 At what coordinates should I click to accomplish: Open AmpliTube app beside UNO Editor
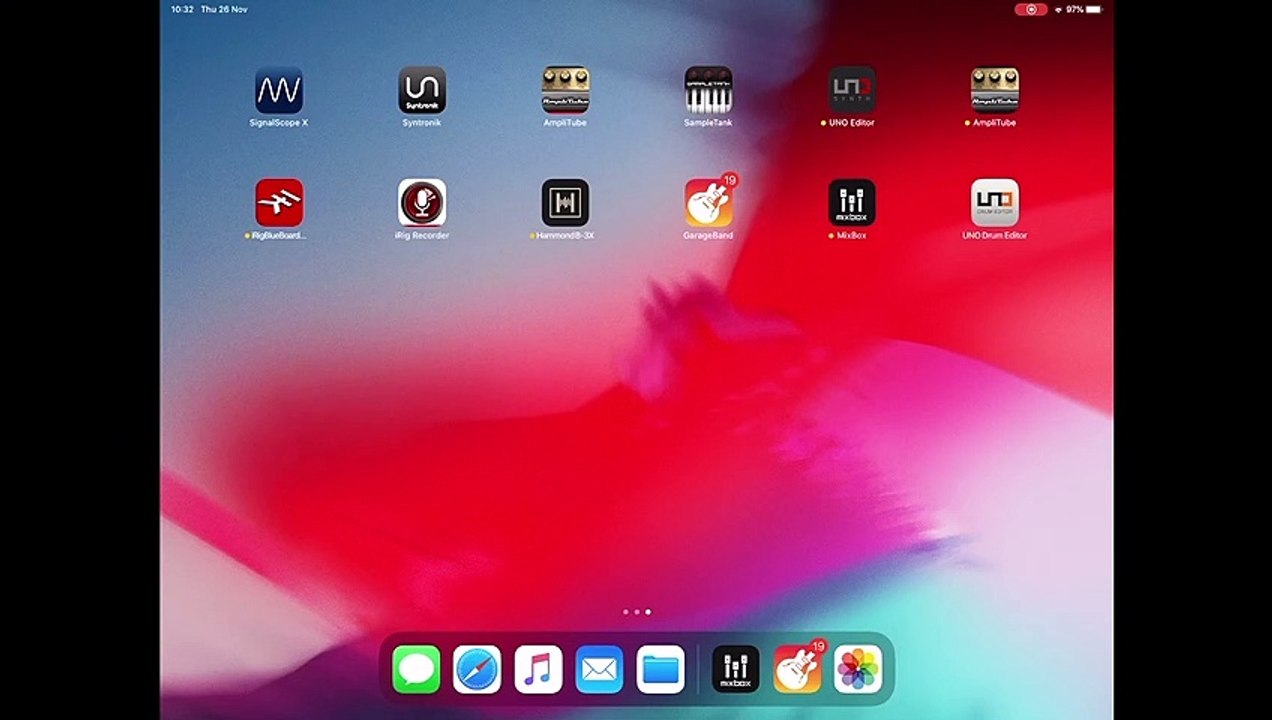pyautogui.click(x=995, y=90)
